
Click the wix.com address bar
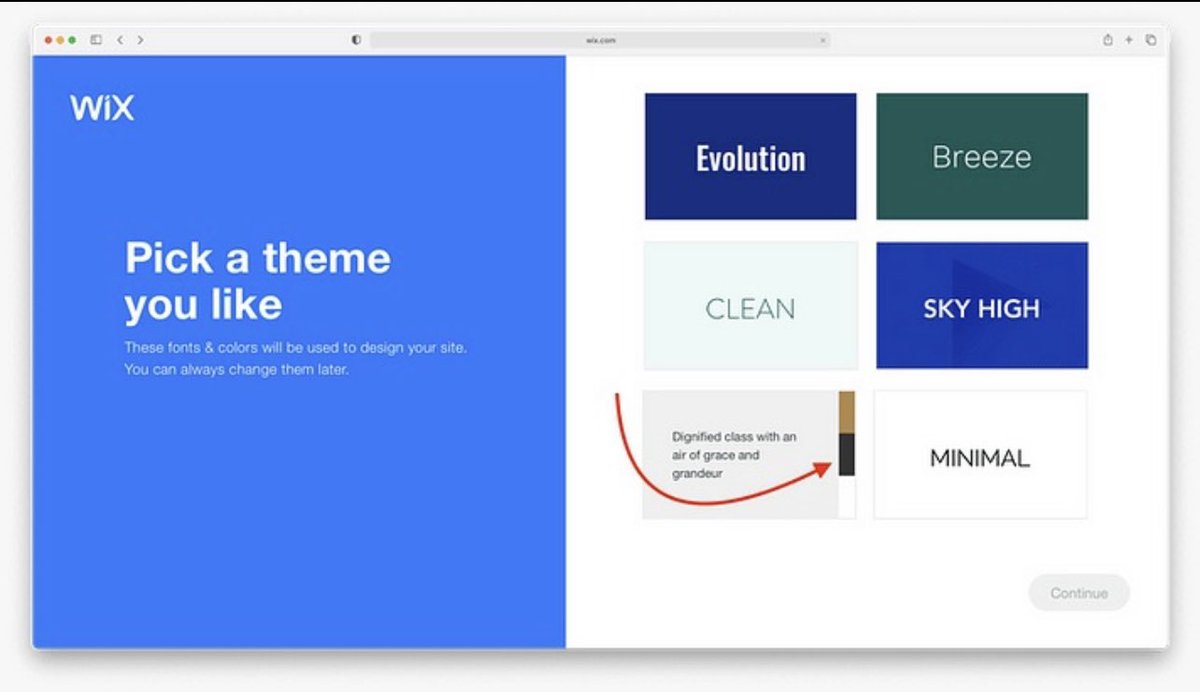pyautogui.click(x=600, y=40)
